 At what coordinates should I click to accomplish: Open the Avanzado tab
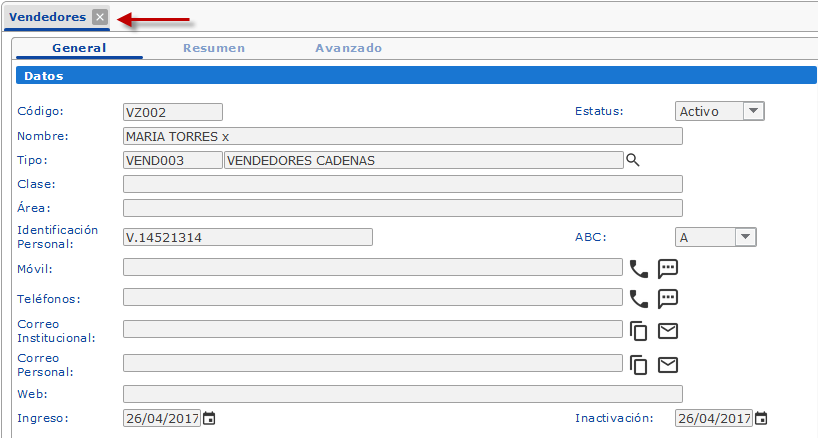(x=348, y=48)
